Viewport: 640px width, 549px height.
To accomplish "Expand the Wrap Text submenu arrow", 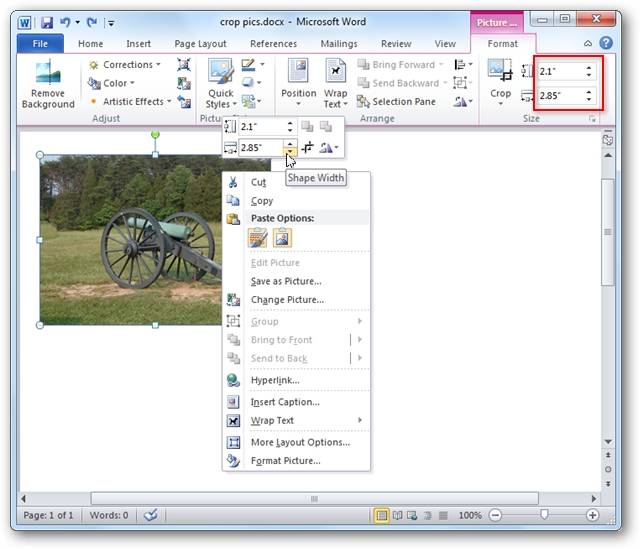I will coord(360,420).
